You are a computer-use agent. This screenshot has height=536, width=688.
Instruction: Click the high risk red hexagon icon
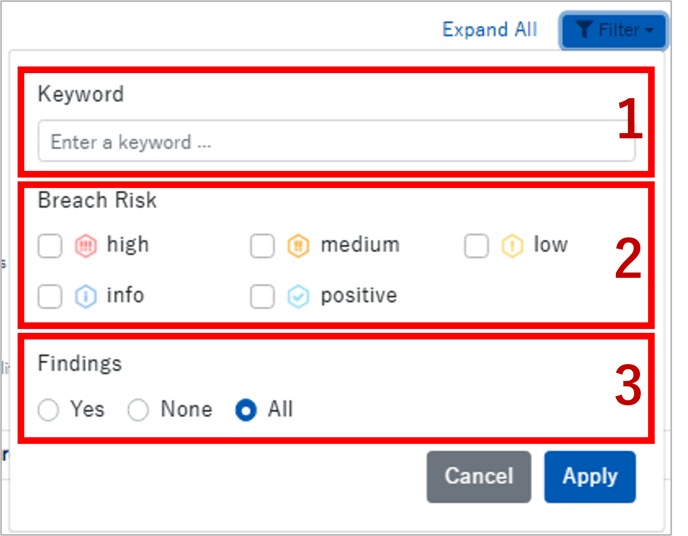[86, 245]
